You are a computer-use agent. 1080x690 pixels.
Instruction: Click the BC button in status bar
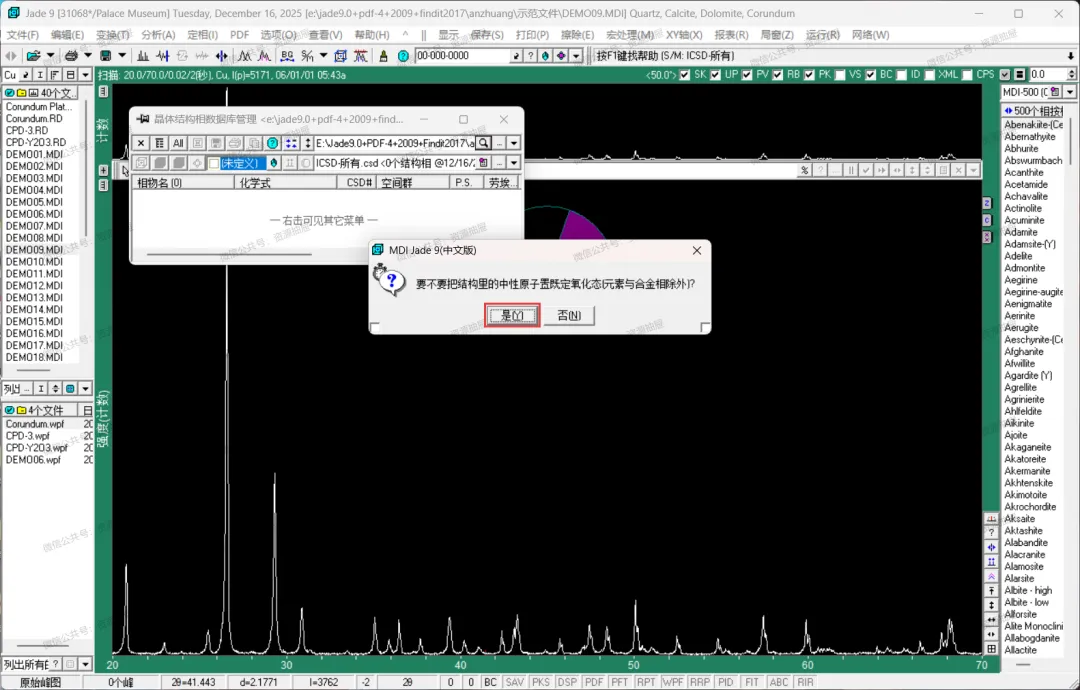490,682
